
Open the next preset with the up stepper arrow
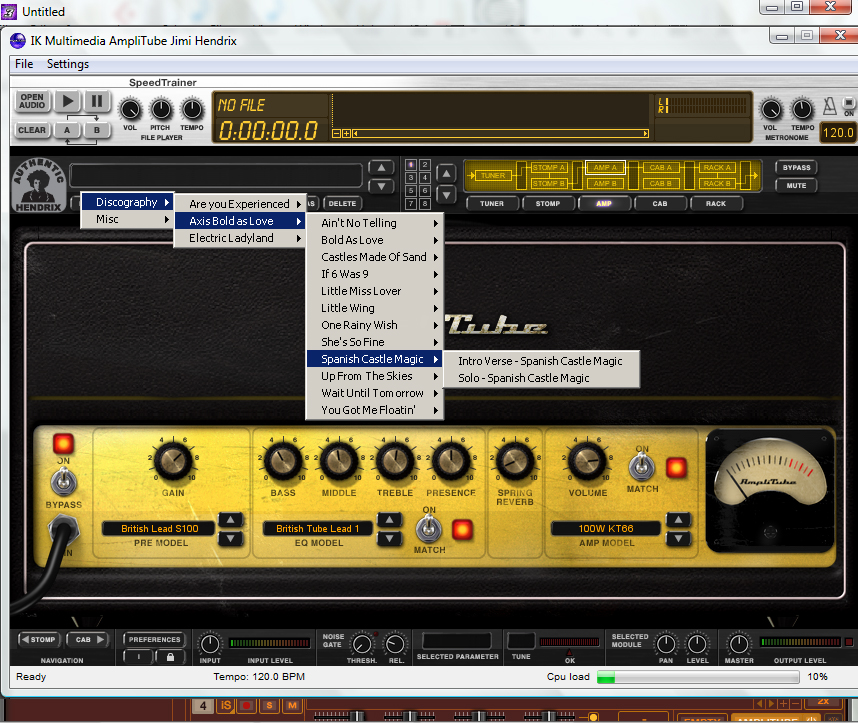click(381, 167)
